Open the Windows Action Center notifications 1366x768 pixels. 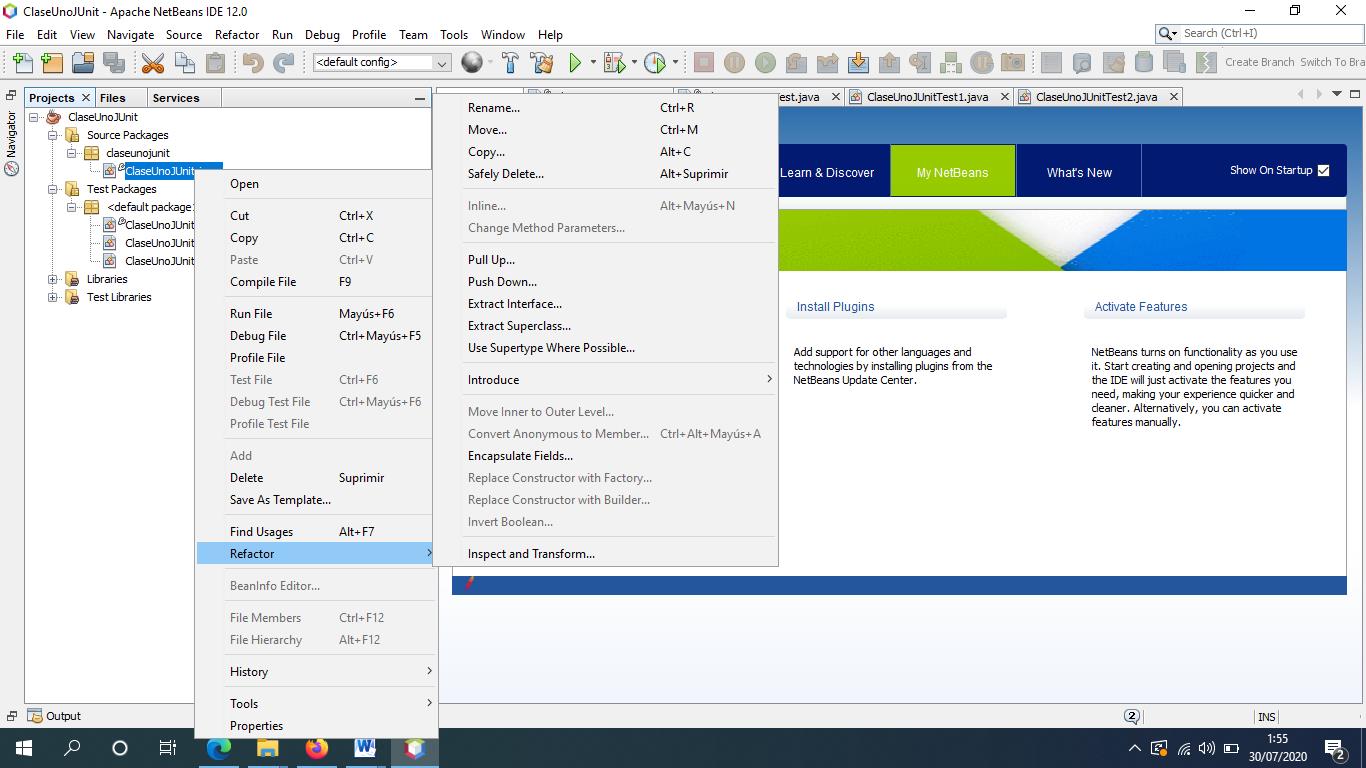click(x=1335, y=748)
